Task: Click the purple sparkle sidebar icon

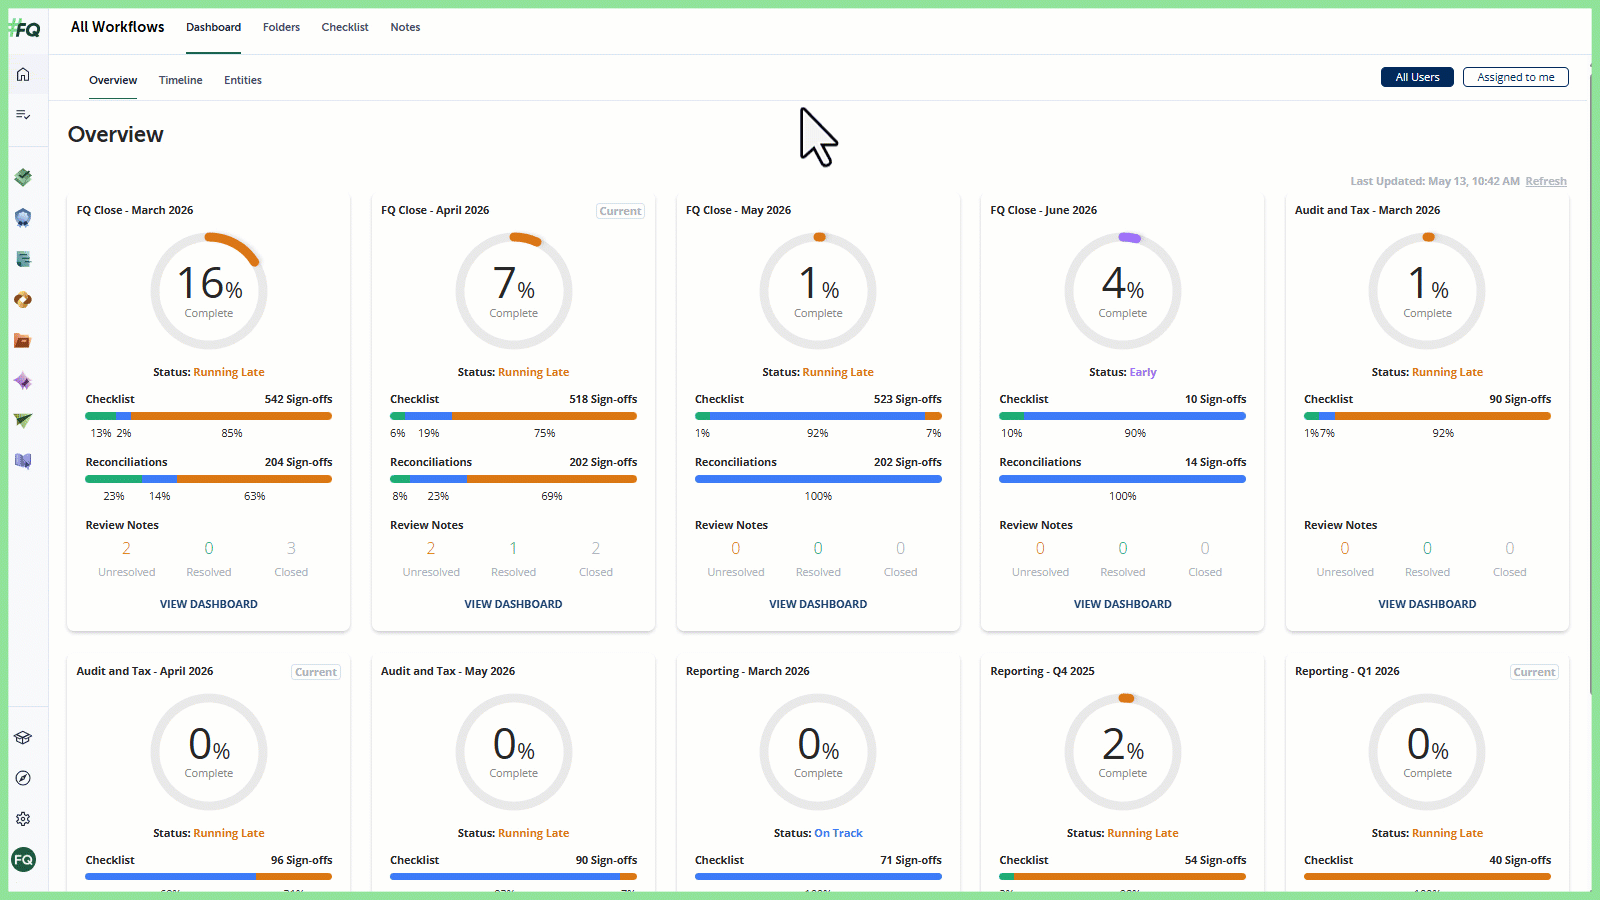Action: (23, 381)
